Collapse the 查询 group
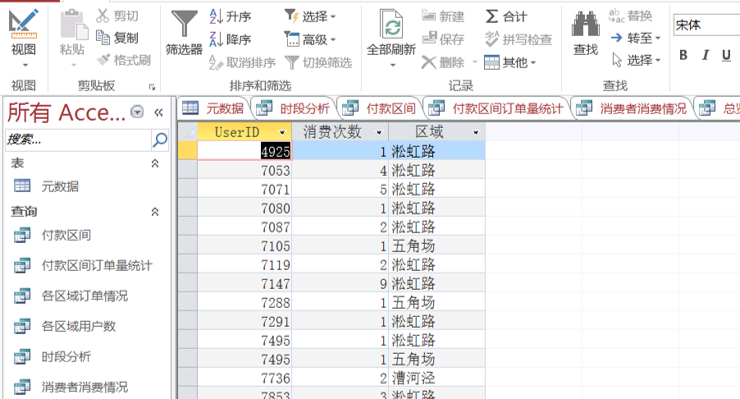This screenshot has height=399, width=740. click(155, 212)
